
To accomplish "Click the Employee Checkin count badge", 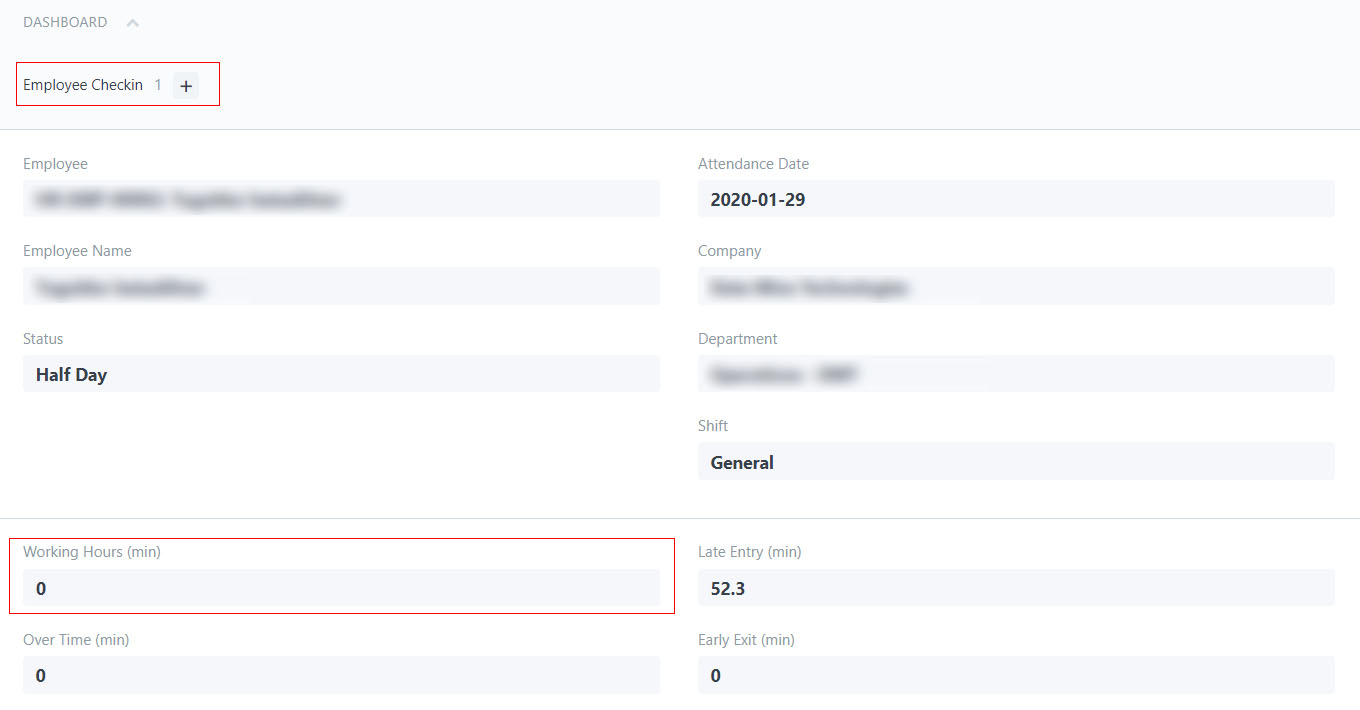I will 158,85.
